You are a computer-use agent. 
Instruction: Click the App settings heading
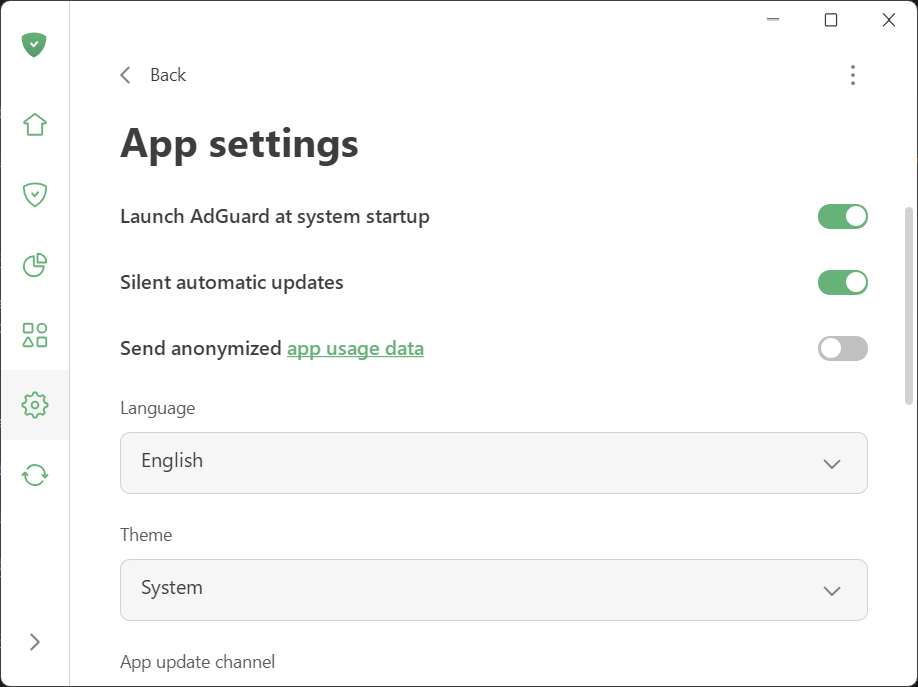click(x=238, y=143)
